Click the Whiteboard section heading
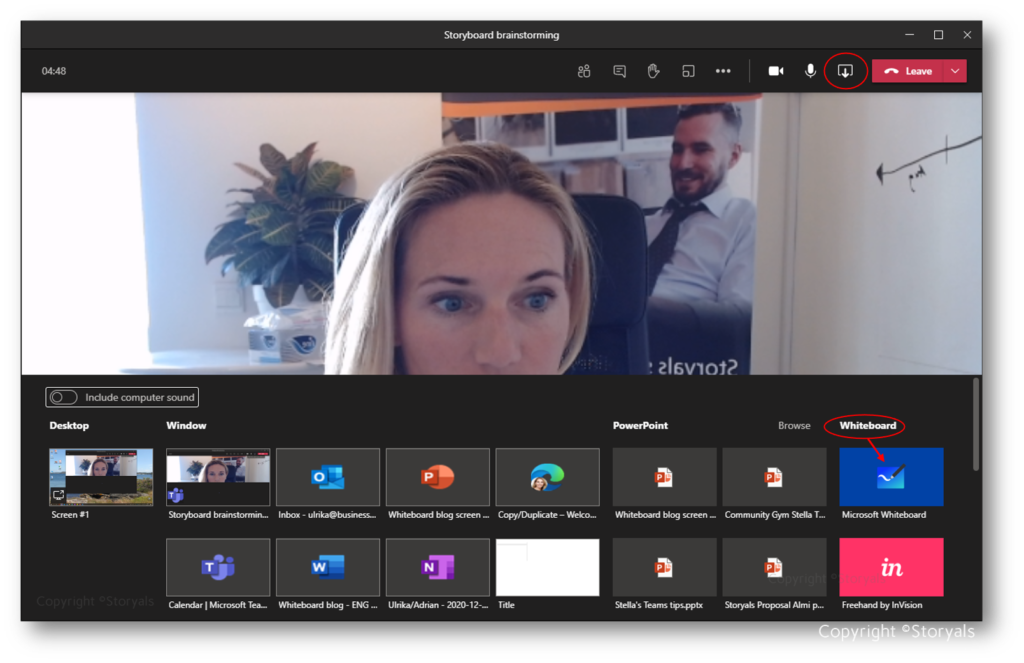 pos(867,425)
